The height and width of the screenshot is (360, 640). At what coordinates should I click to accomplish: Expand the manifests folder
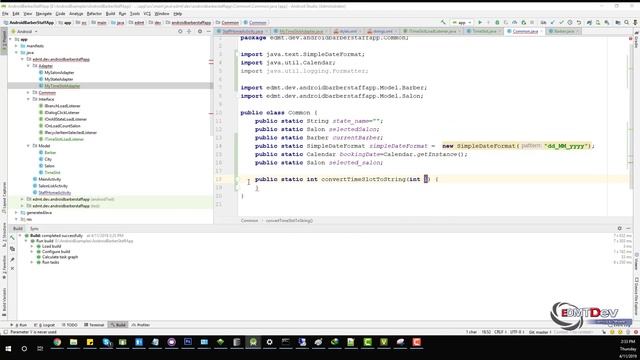(x=16, y=46)
